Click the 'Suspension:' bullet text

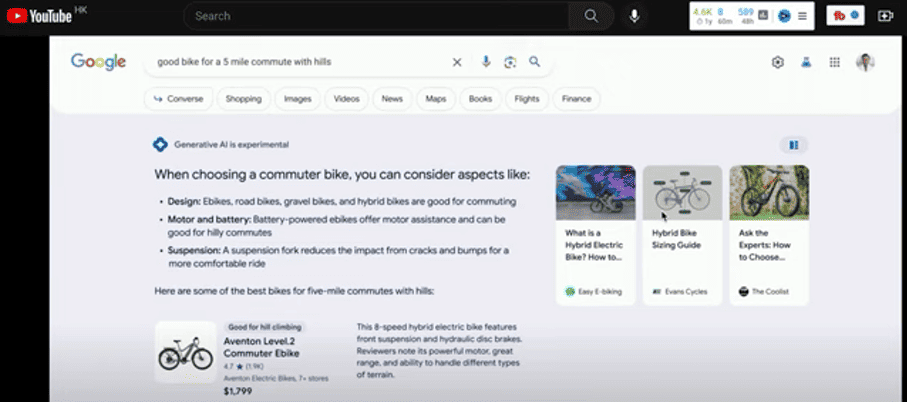(338, 257)
